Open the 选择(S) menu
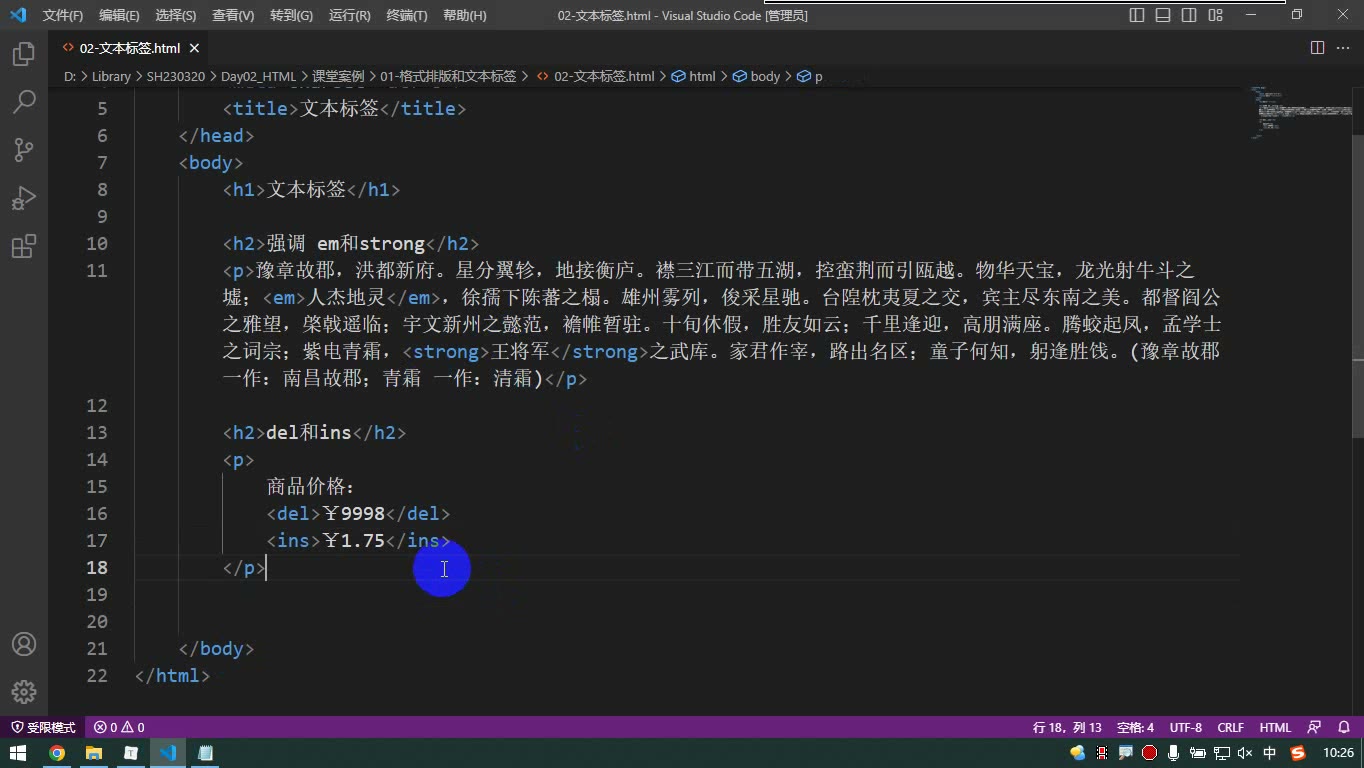Screen dimensions: 1364x768 point(176,15)
